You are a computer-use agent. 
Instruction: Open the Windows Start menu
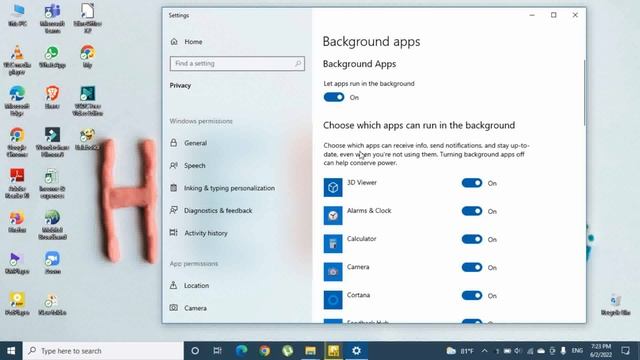[x=11, y=351]
